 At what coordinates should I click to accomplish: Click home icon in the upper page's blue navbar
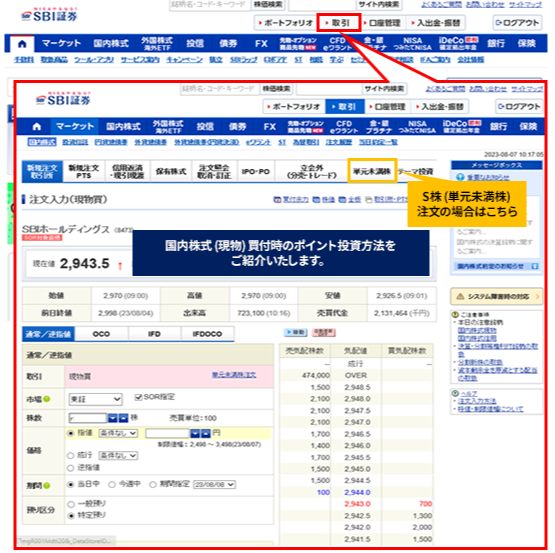(22, 44)
